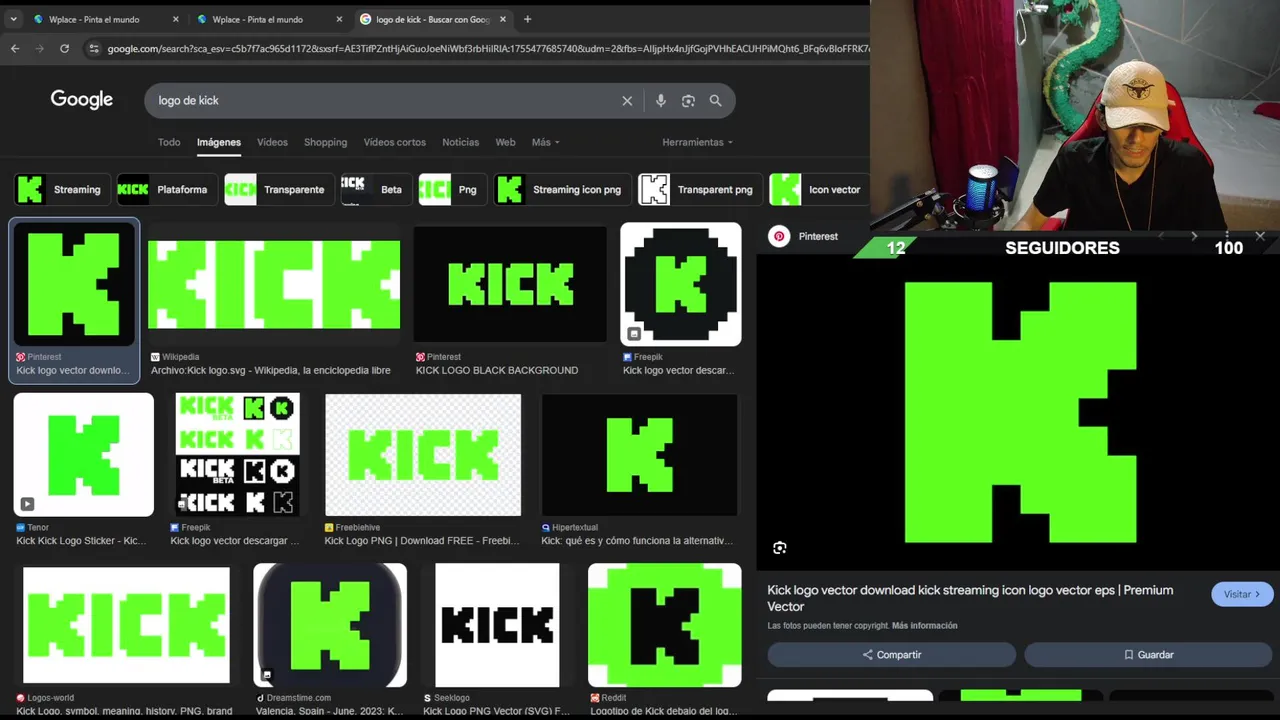Screen dimensions: 1280x720
Task: Visit the source page with Visitar button
Action: tap(1242, 594)
